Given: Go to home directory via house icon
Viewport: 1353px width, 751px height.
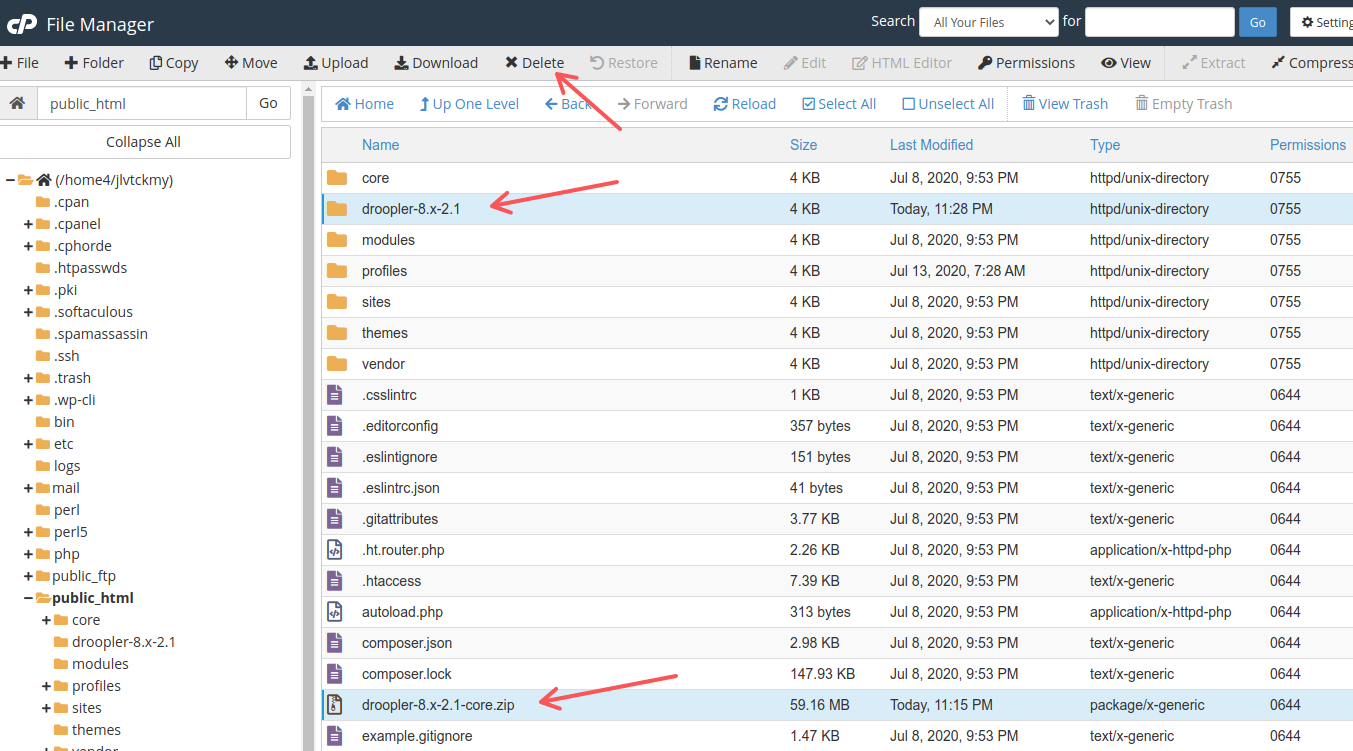Looking at the screenshot, I should [17, 103].
